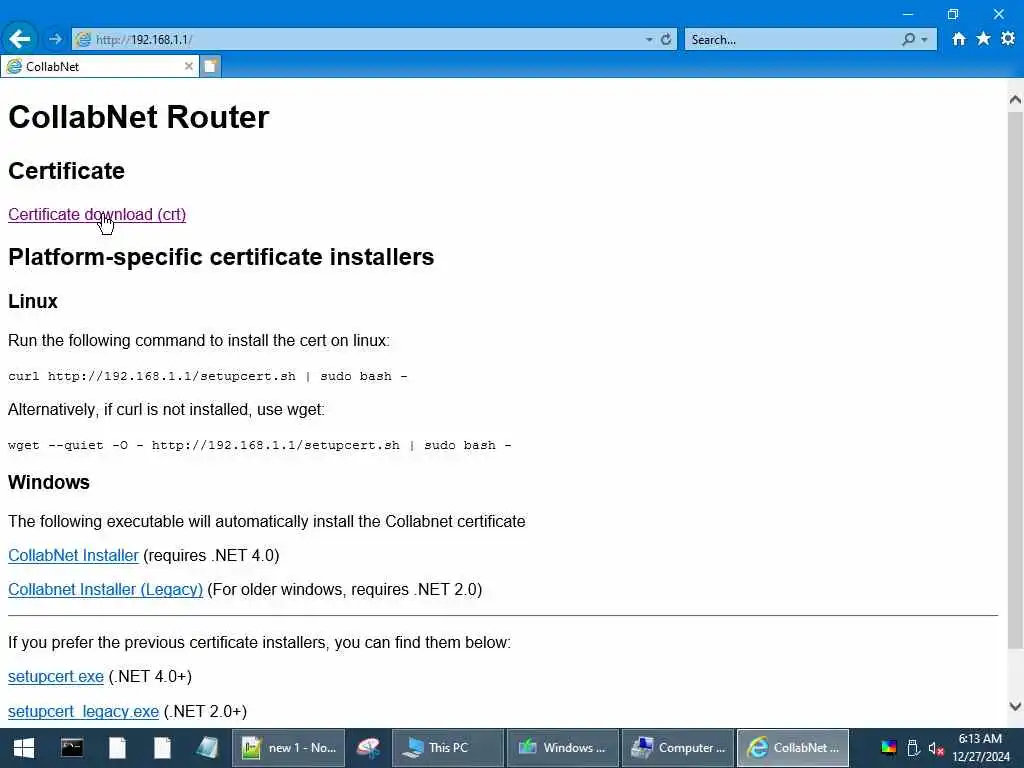
Task: Switch to the Computer... taskbar window
Action: coord(677,748)
